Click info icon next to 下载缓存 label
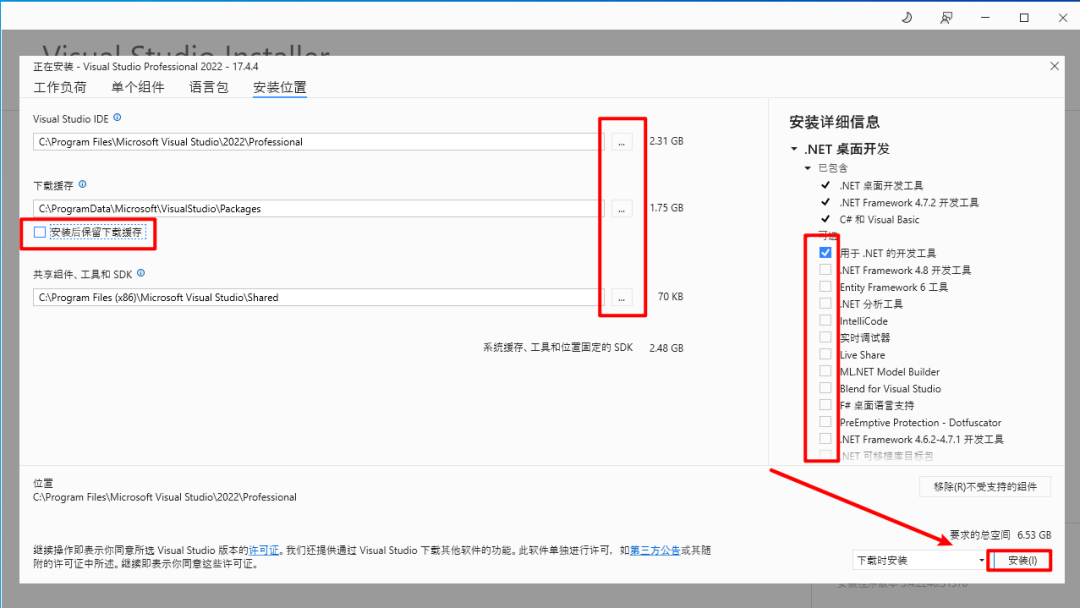This screenshot has height=608, width=1080. coord(83,185)
